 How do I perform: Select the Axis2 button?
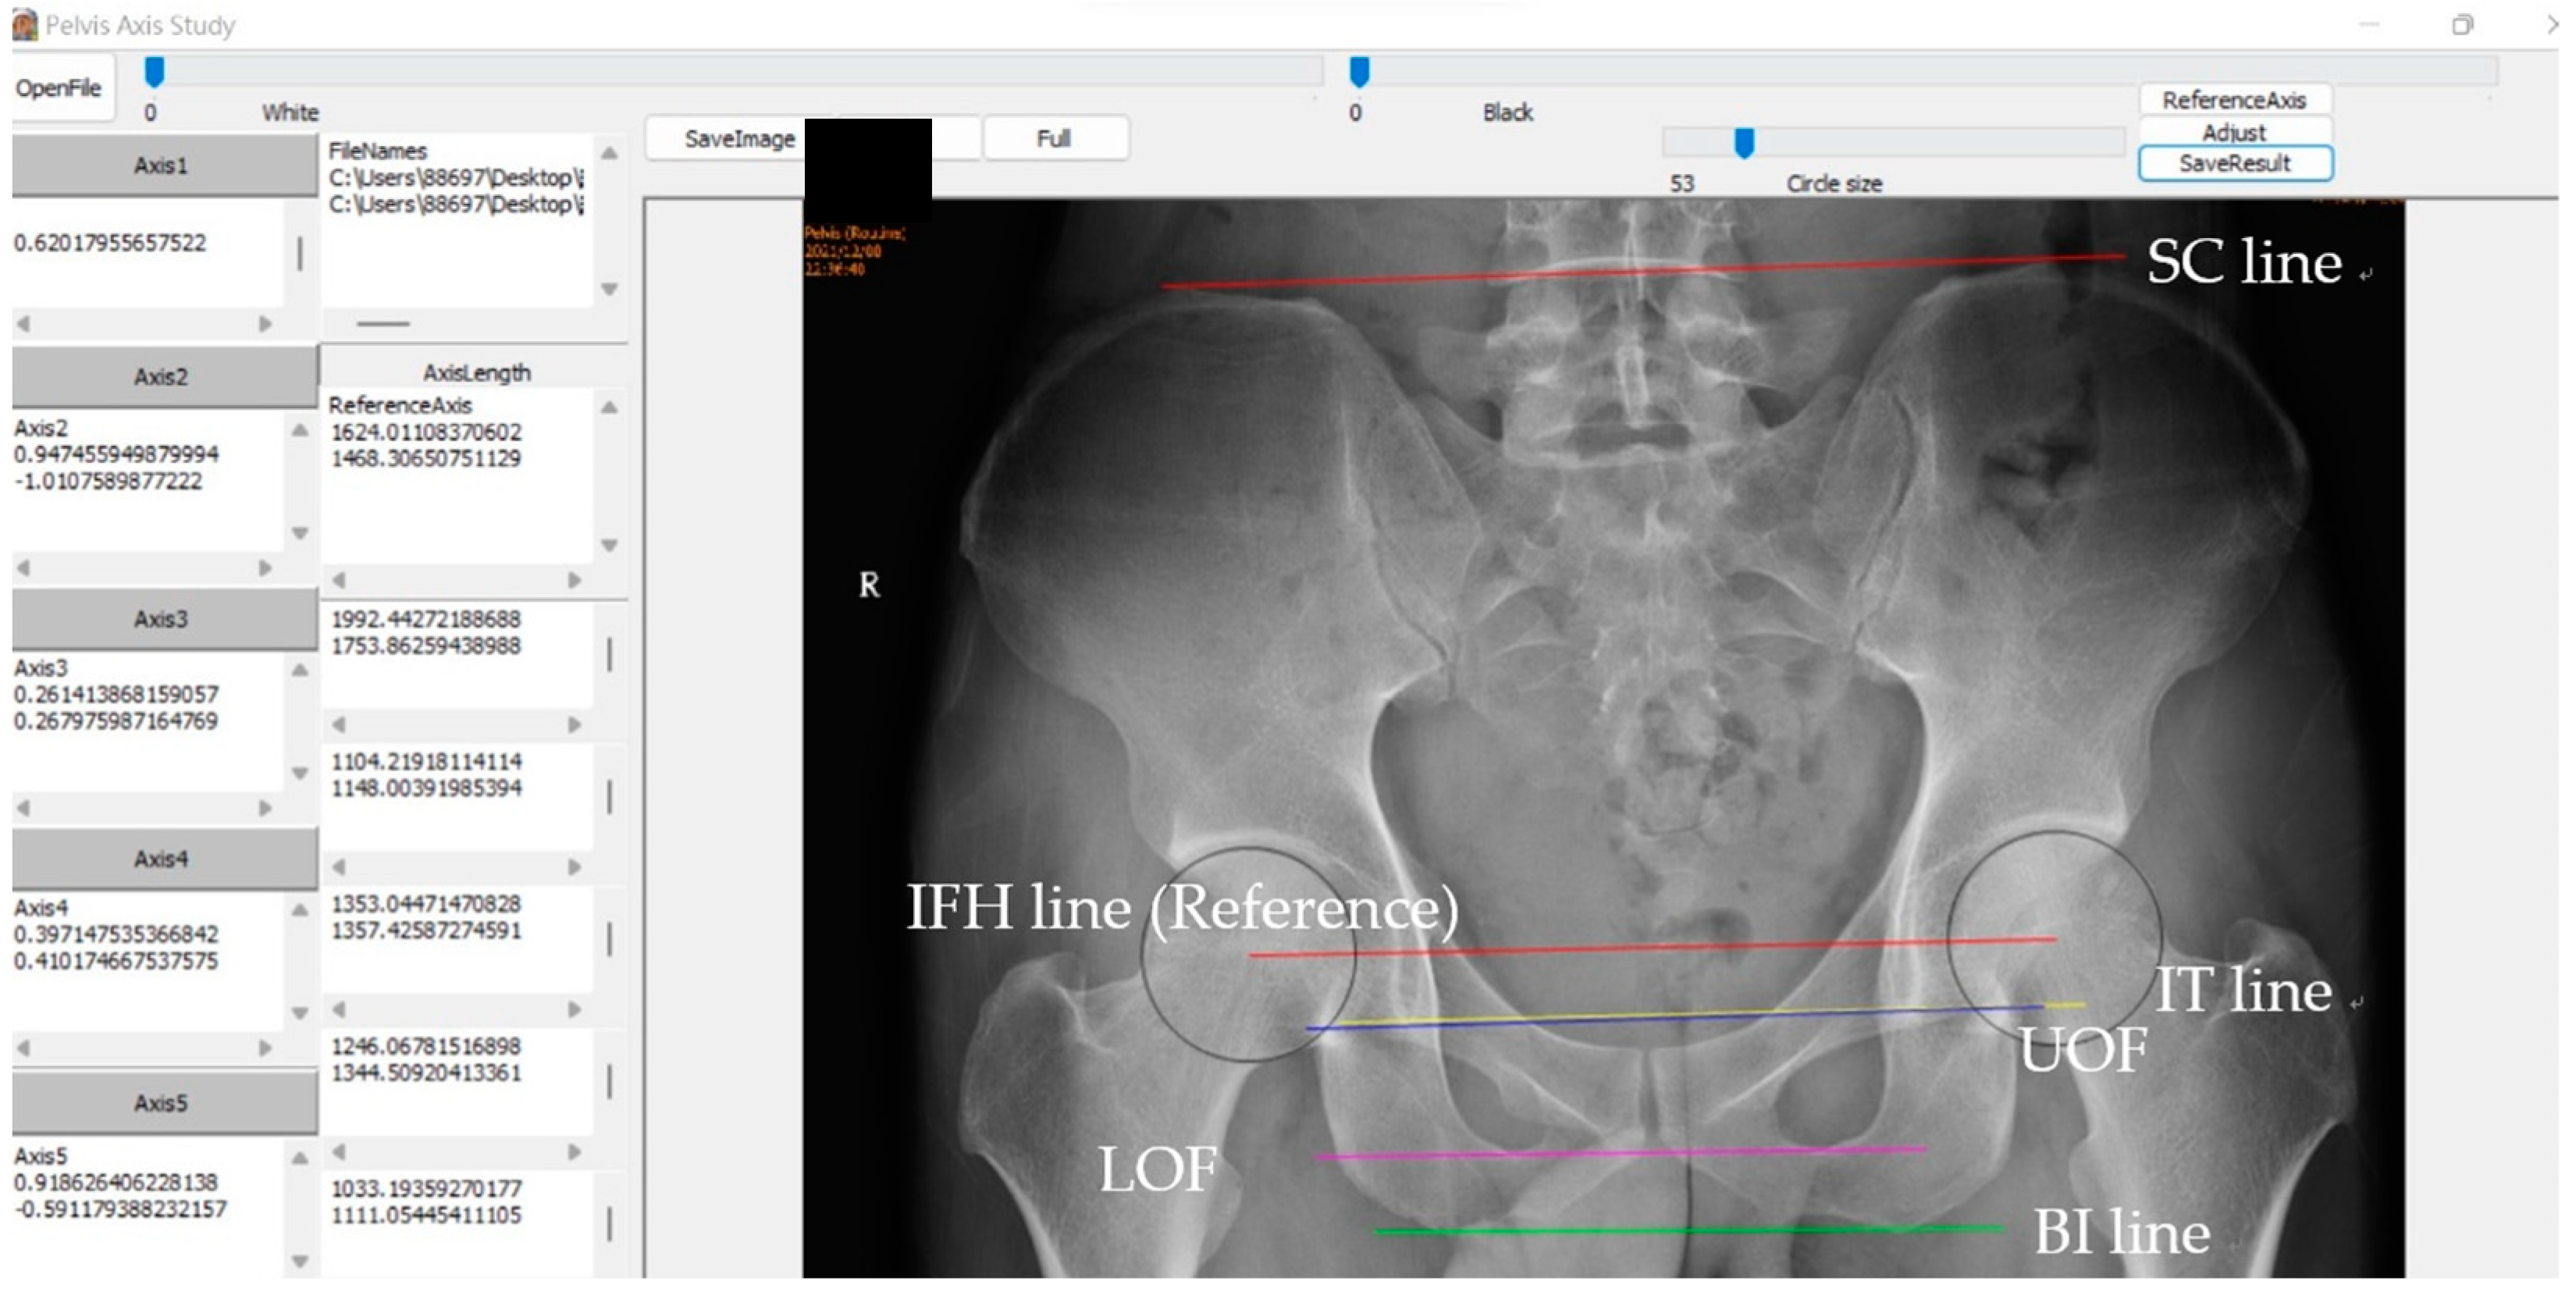162,377
